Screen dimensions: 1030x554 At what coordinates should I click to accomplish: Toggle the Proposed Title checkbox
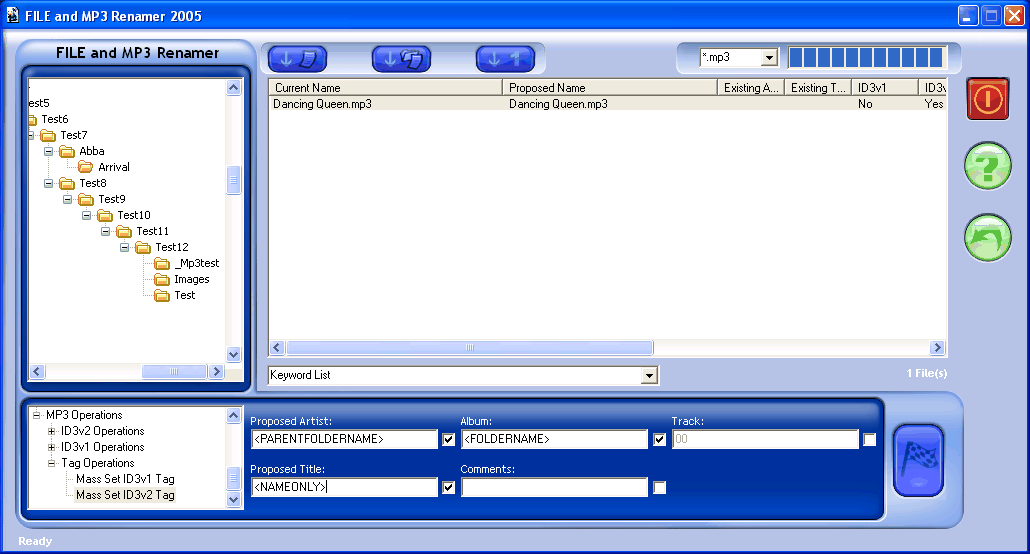click(449, 487)
